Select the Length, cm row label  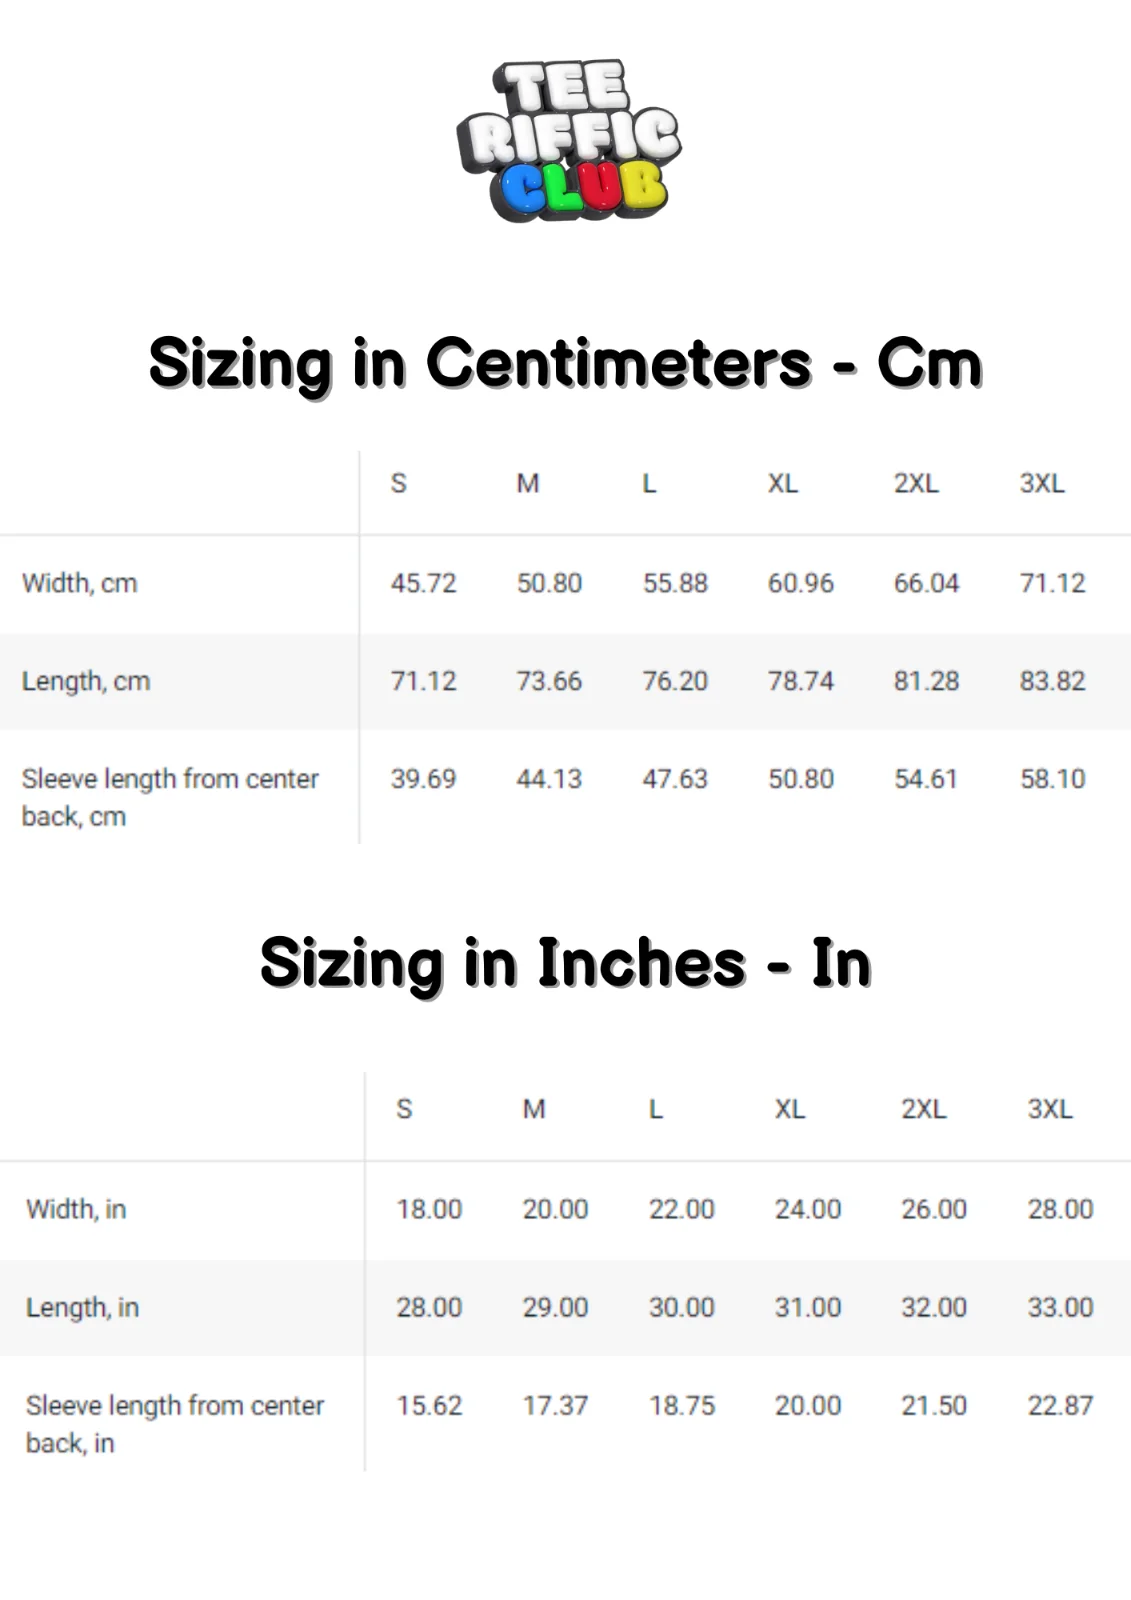click(x=86, y=681)
